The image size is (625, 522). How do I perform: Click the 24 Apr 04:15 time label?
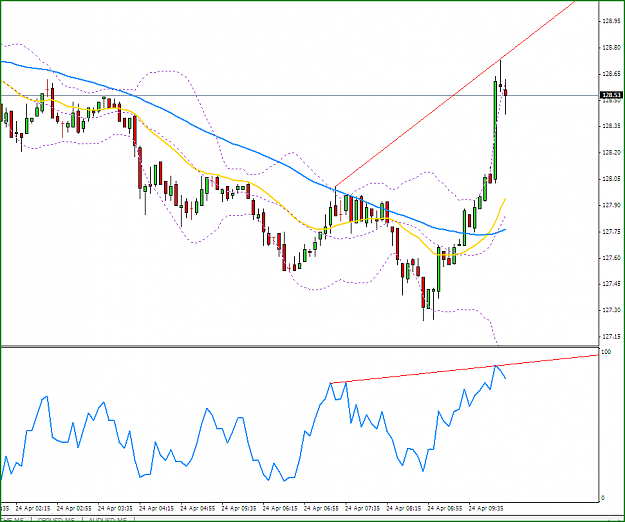click(x=157, y=508)
